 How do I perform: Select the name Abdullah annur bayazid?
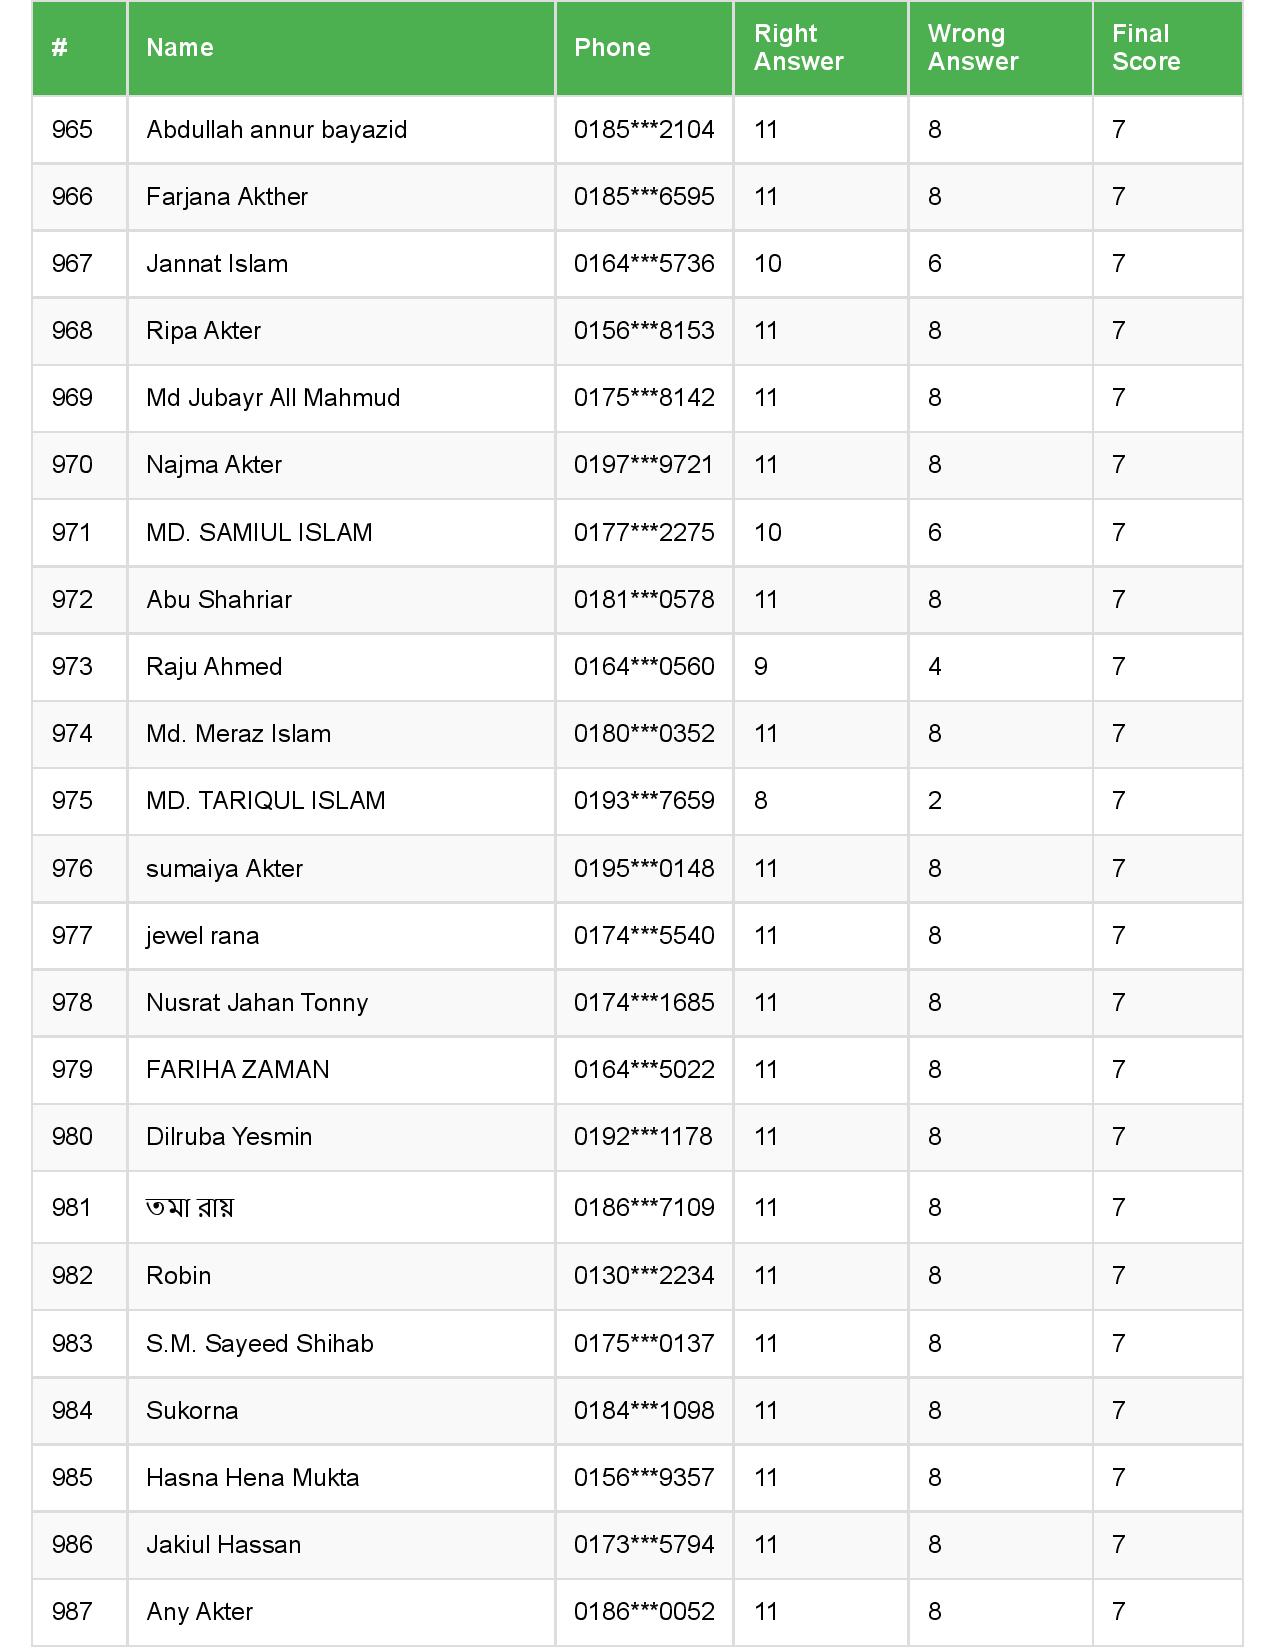[276, 130]
